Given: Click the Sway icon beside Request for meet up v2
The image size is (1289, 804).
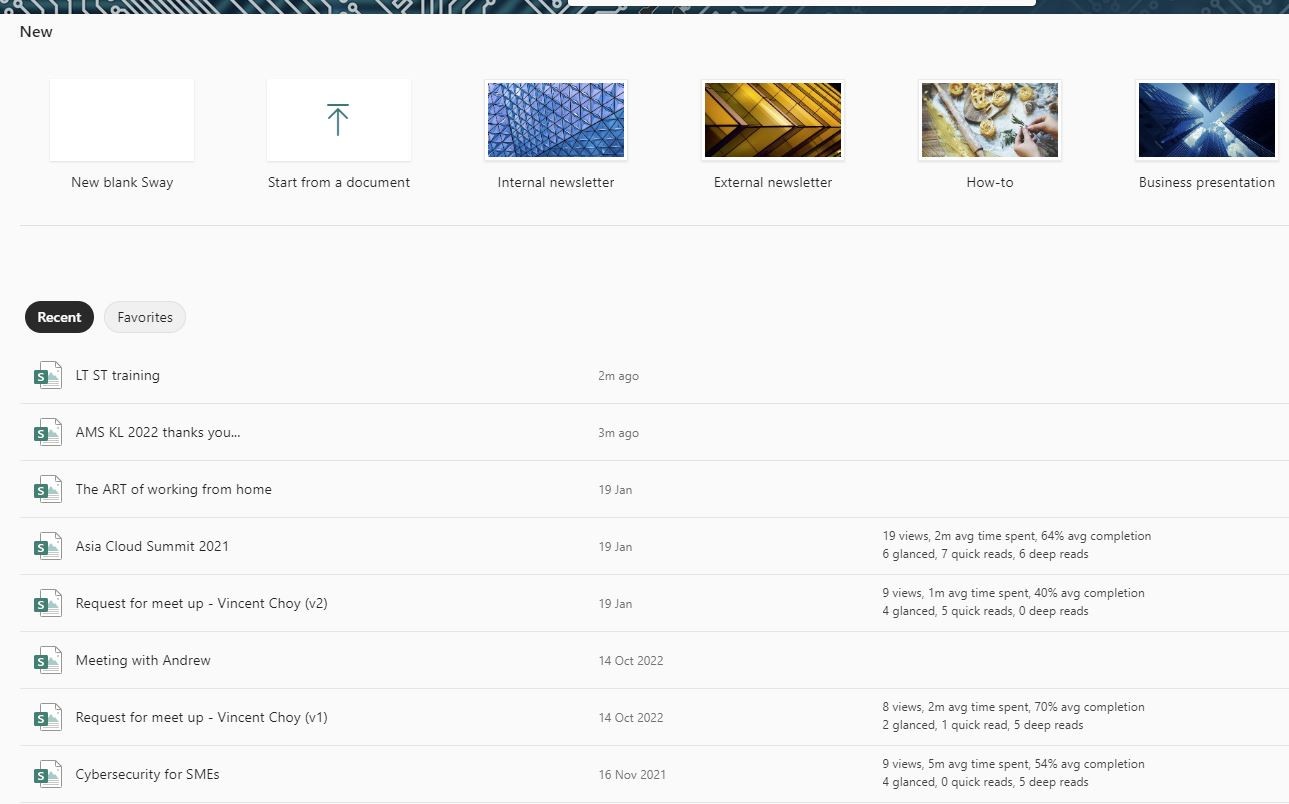Looking at the screenshot, I should 47,603.
